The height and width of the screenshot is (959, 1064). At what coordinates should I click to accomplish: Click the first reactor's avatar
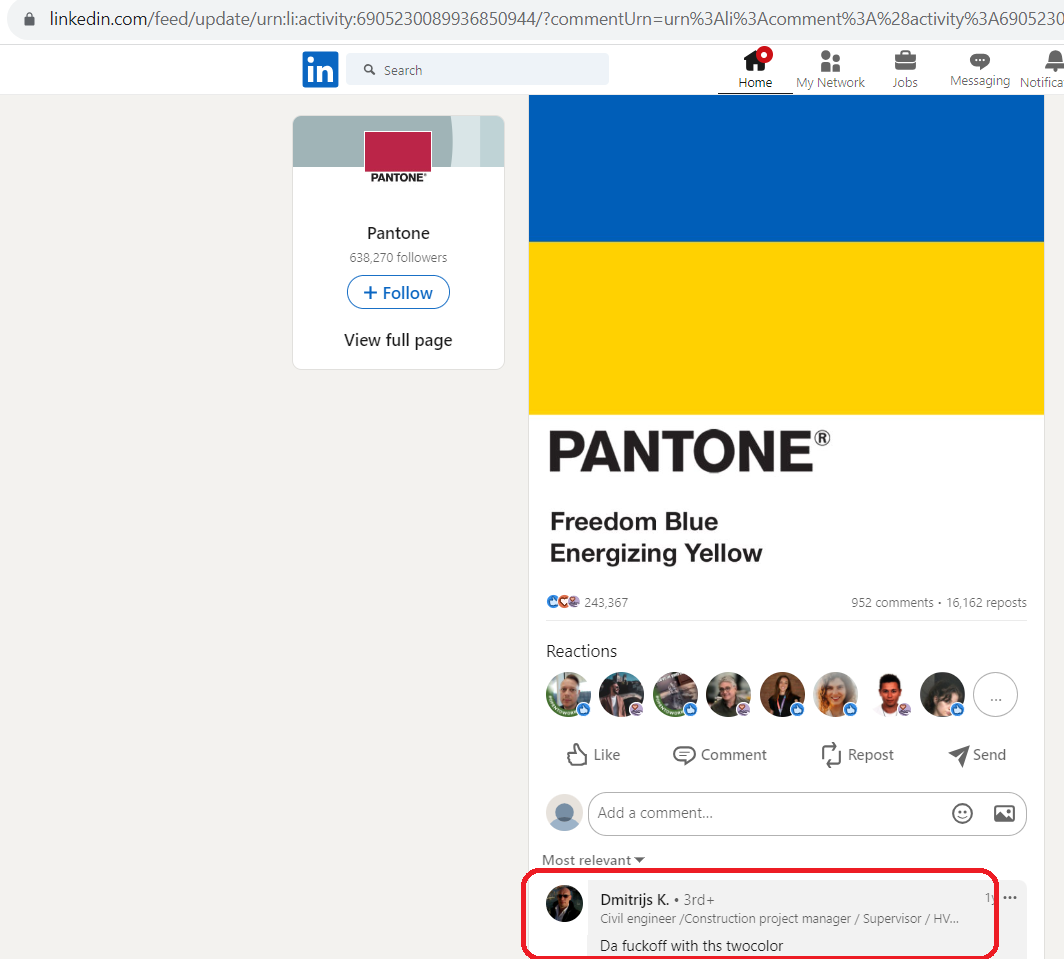568,695
